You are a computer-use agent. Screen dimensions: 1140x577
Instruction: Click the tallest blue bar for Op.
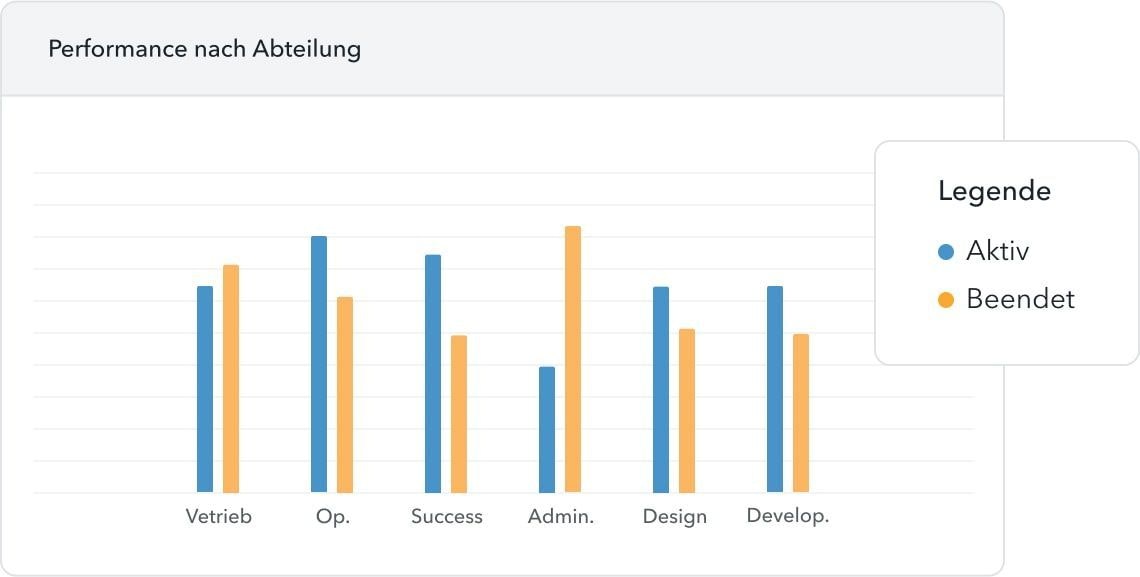[319, 364]
